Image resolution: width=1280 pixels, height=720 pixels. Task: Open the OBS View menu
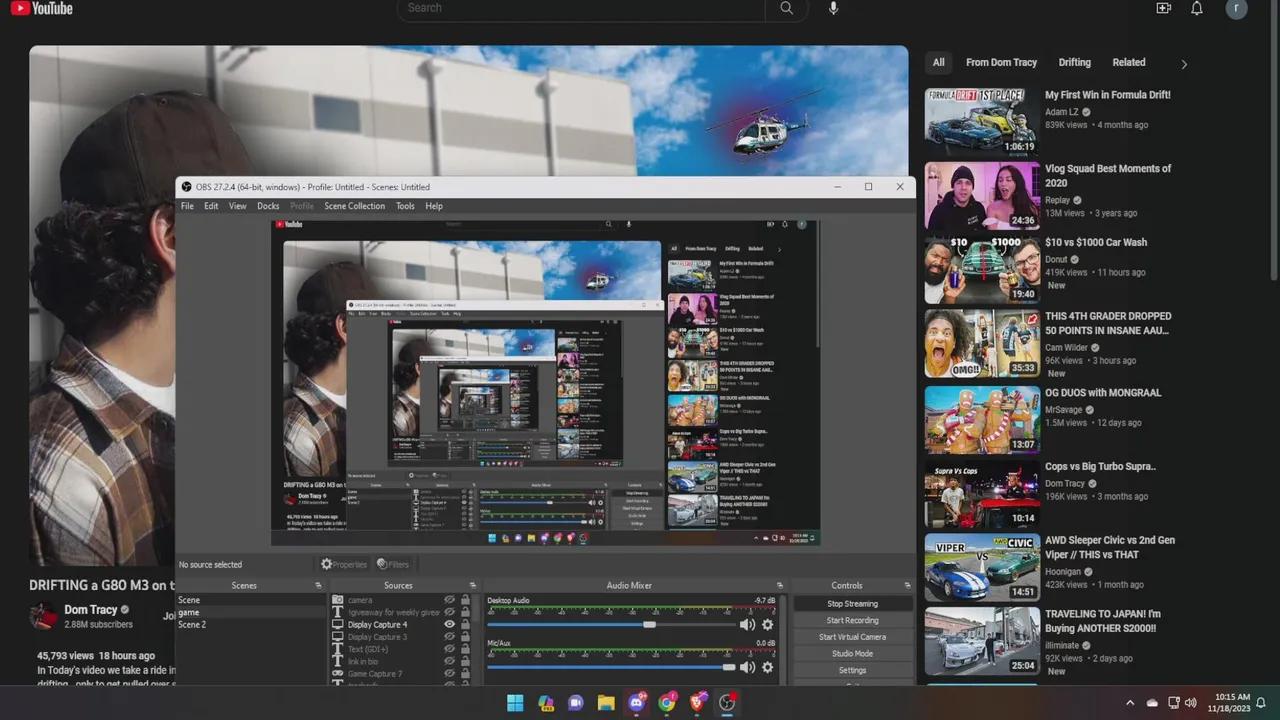(237, 206)
